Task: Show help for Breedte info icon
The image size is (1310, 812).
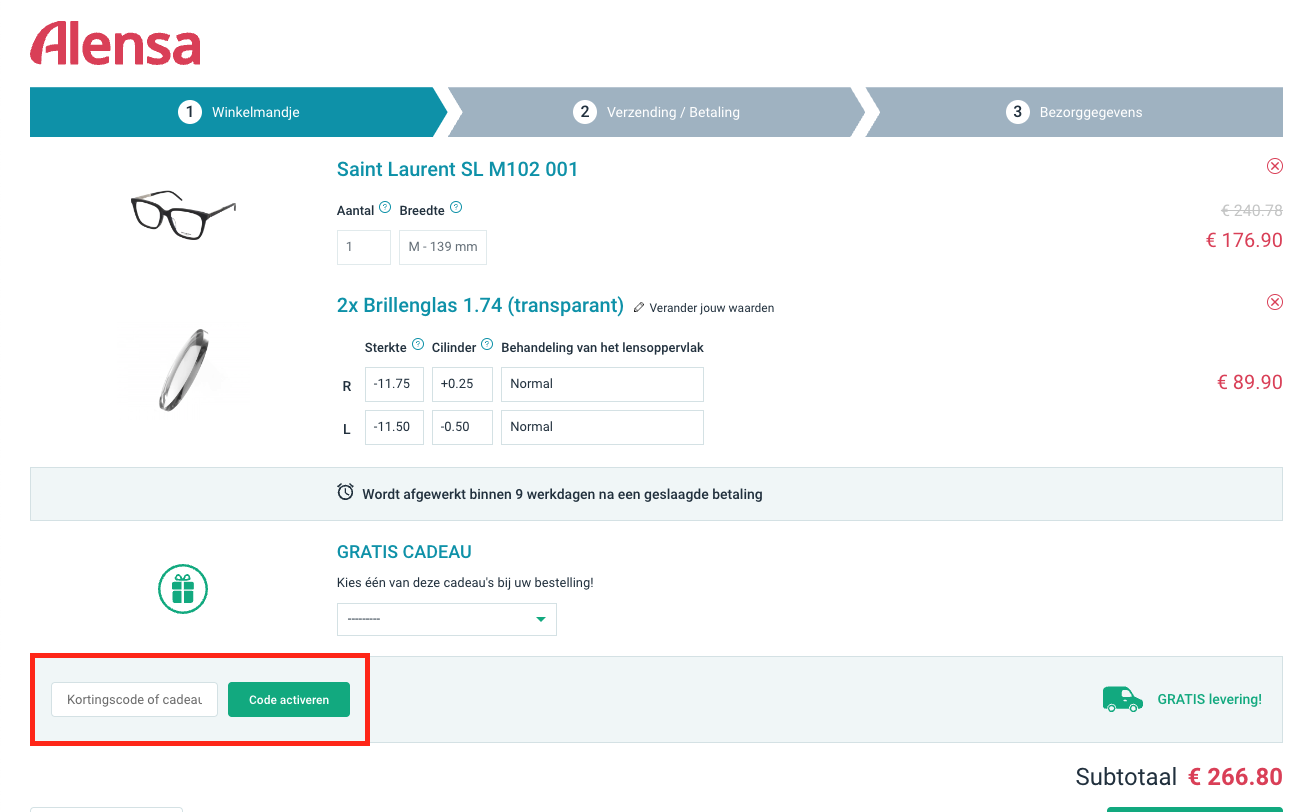Action: [456, 208]
